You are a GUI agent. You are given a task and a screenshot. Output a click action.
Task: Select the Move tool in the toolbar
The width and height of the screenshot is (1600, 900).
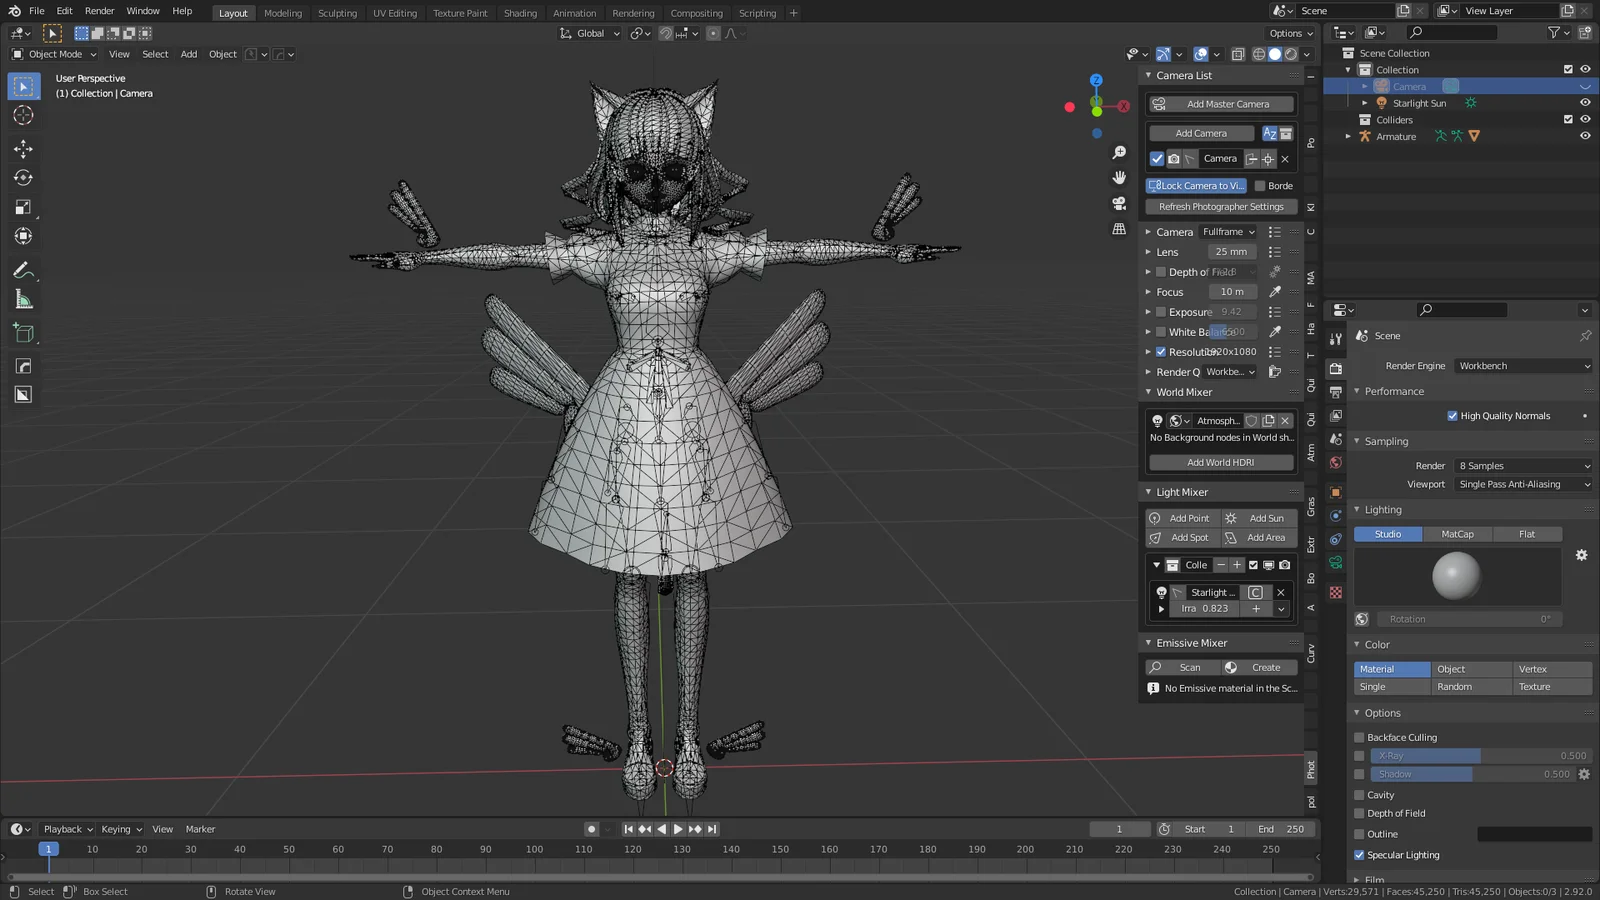(23, 148)
